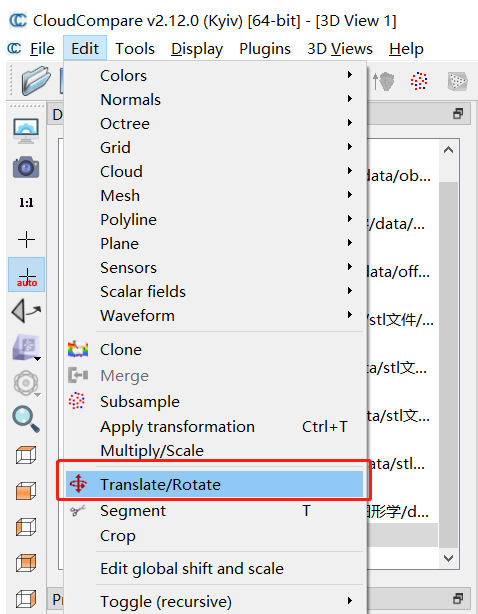Open the Plugins menu
Image resolution: width=478 pixels, height=614 pixels.
coord(265,49)
